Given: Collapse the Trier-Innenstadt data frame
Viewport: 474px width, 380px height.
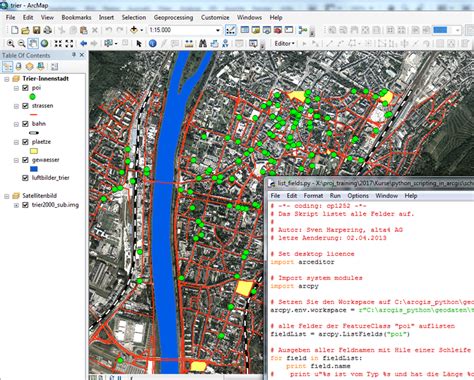Looking at the screenshot, I should coord(7,79).
